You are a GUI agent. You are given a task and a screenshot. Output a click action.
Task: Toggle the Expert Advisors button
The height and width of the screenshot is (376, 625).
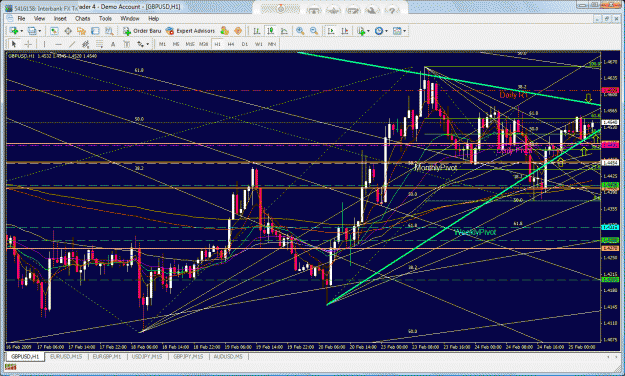[190, 31]
